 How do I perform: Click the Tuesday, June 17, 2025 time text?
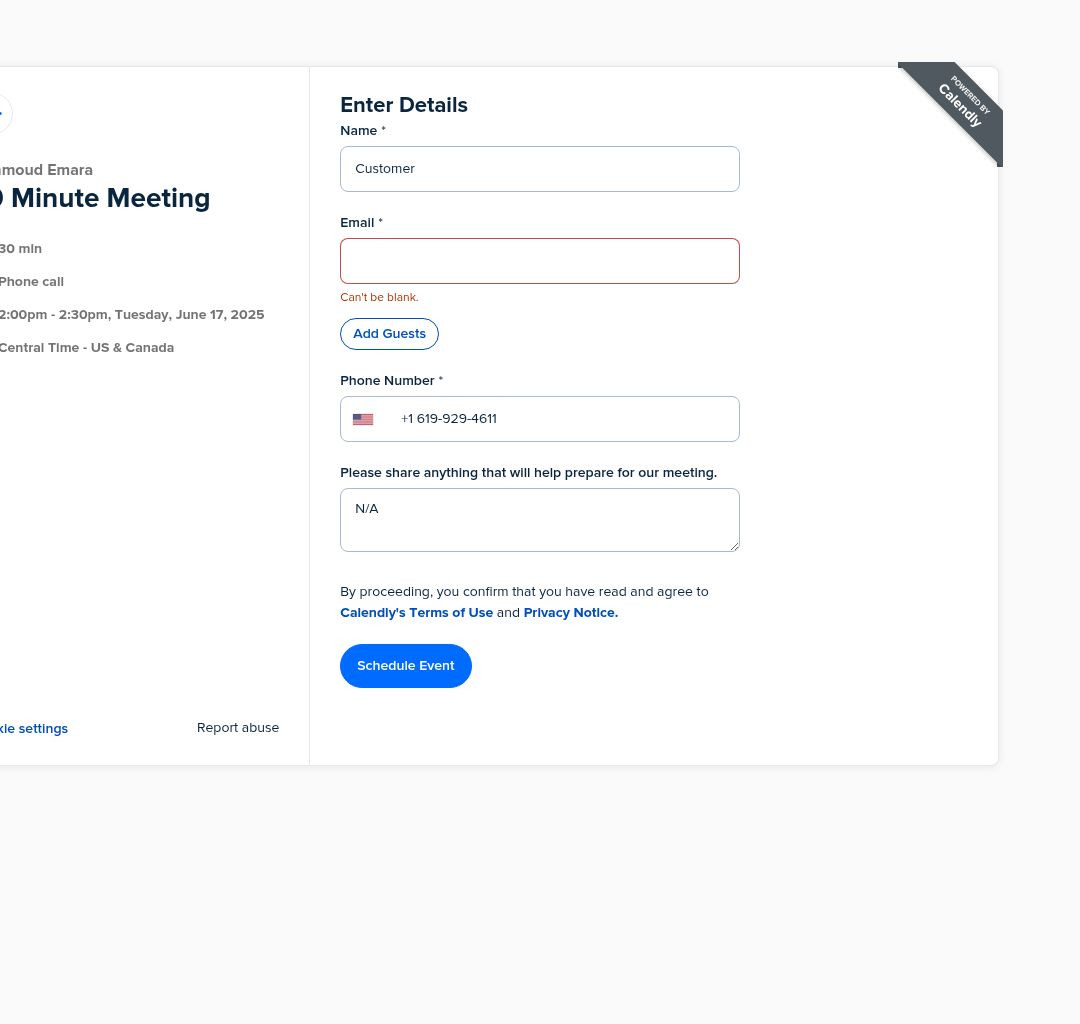tap(132, 315)
